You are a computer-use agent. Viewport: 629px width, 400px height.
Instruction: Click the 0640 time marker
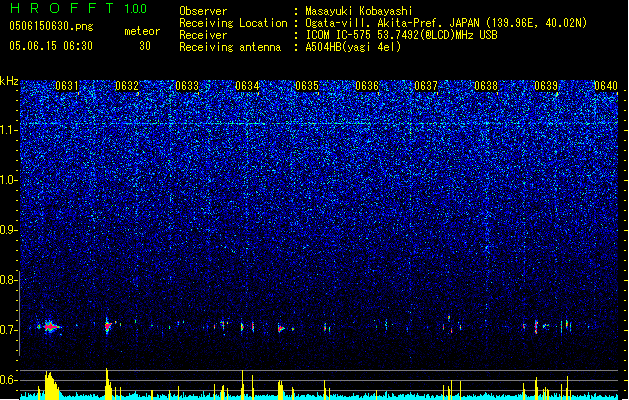pos(606,86)
